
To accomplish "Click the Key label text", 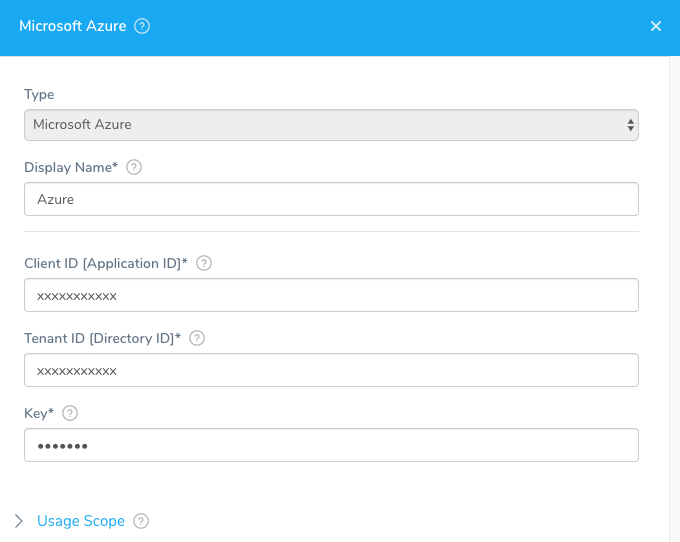I will click(x=39, y=414).
